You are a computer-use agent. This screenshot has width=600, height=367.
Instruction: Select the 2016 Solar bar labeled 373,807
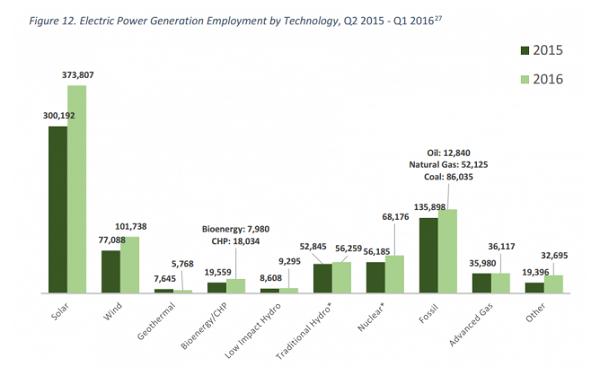[x=77, y=189]
